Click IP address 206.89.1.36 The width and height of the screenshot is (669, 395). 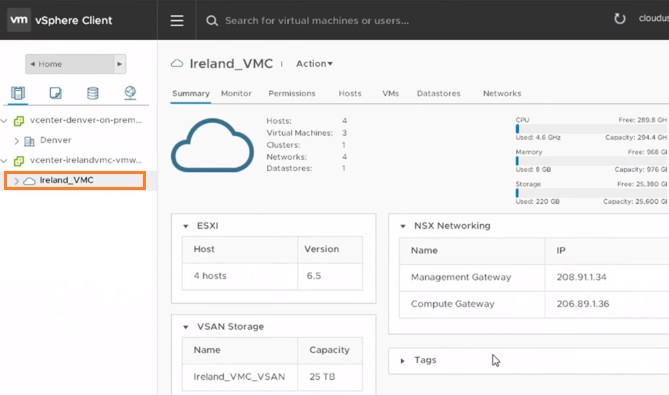582,304
